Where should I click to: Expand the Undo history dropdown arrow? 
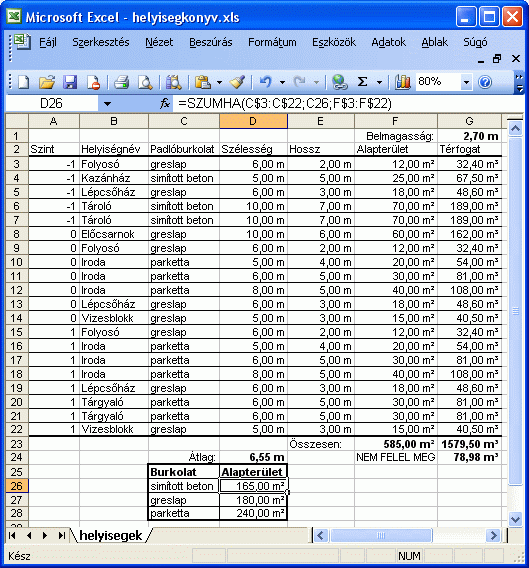coord(282,82)
